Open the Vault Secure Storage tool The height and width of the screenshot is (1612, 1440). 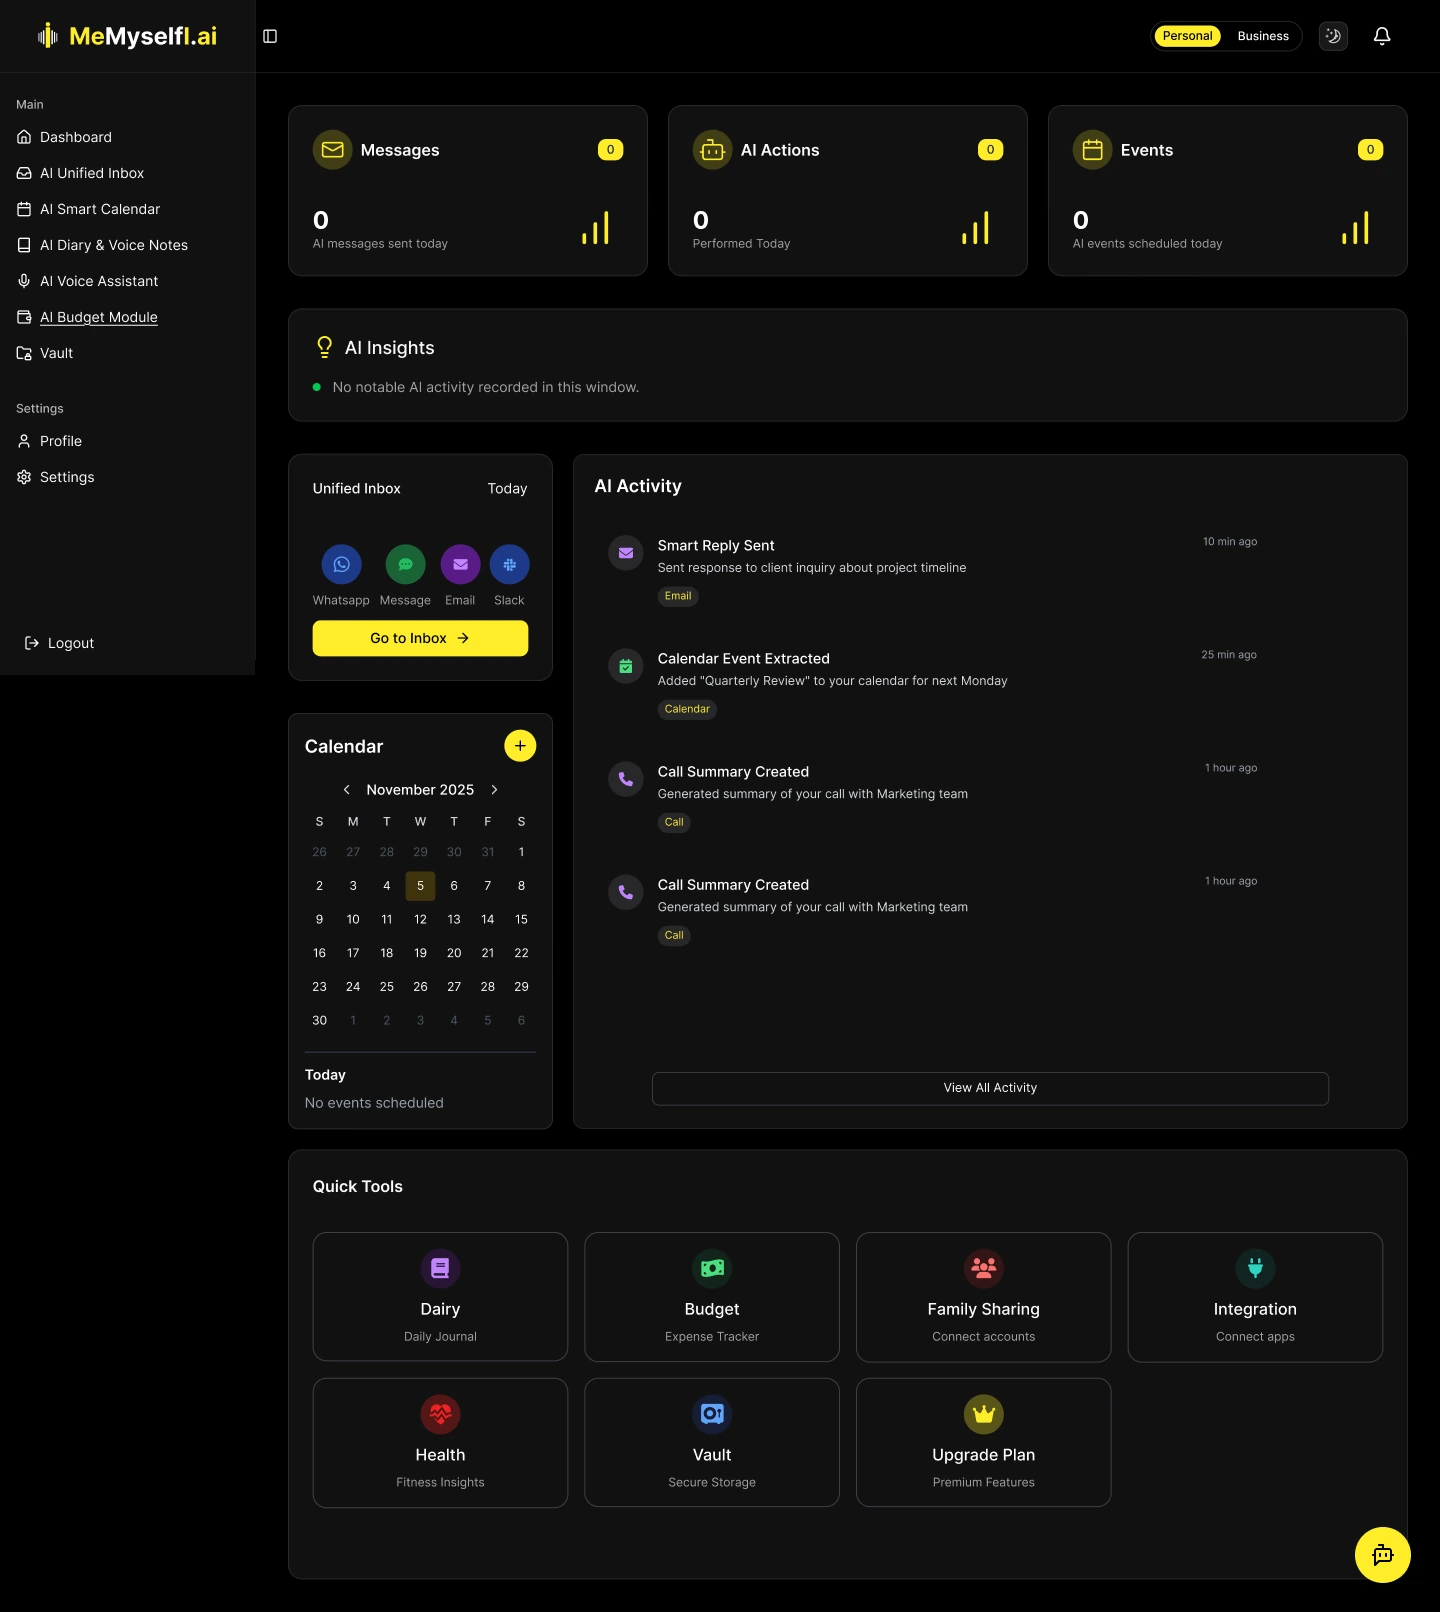click(x=712, y=1443)
